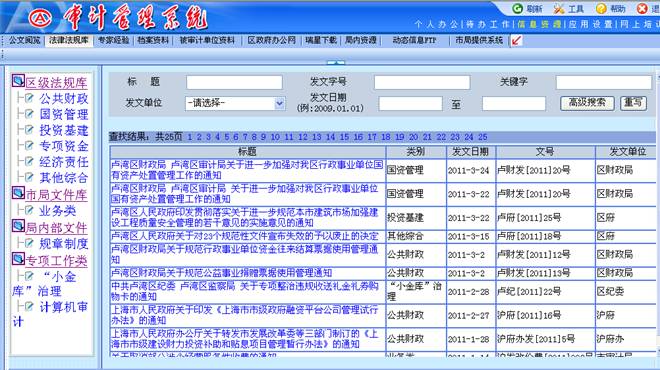Click the 高级搜索 button
660x370 pixels.
[587, 103]
